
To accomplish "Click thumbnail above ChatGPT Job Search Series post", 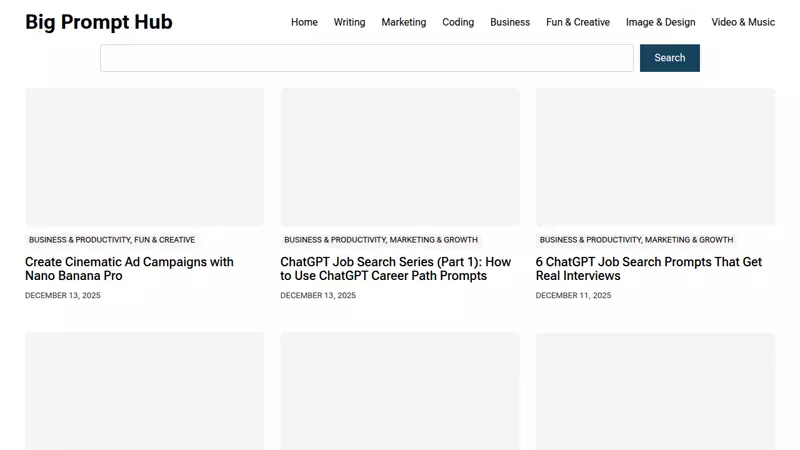I will coord(400,157).
